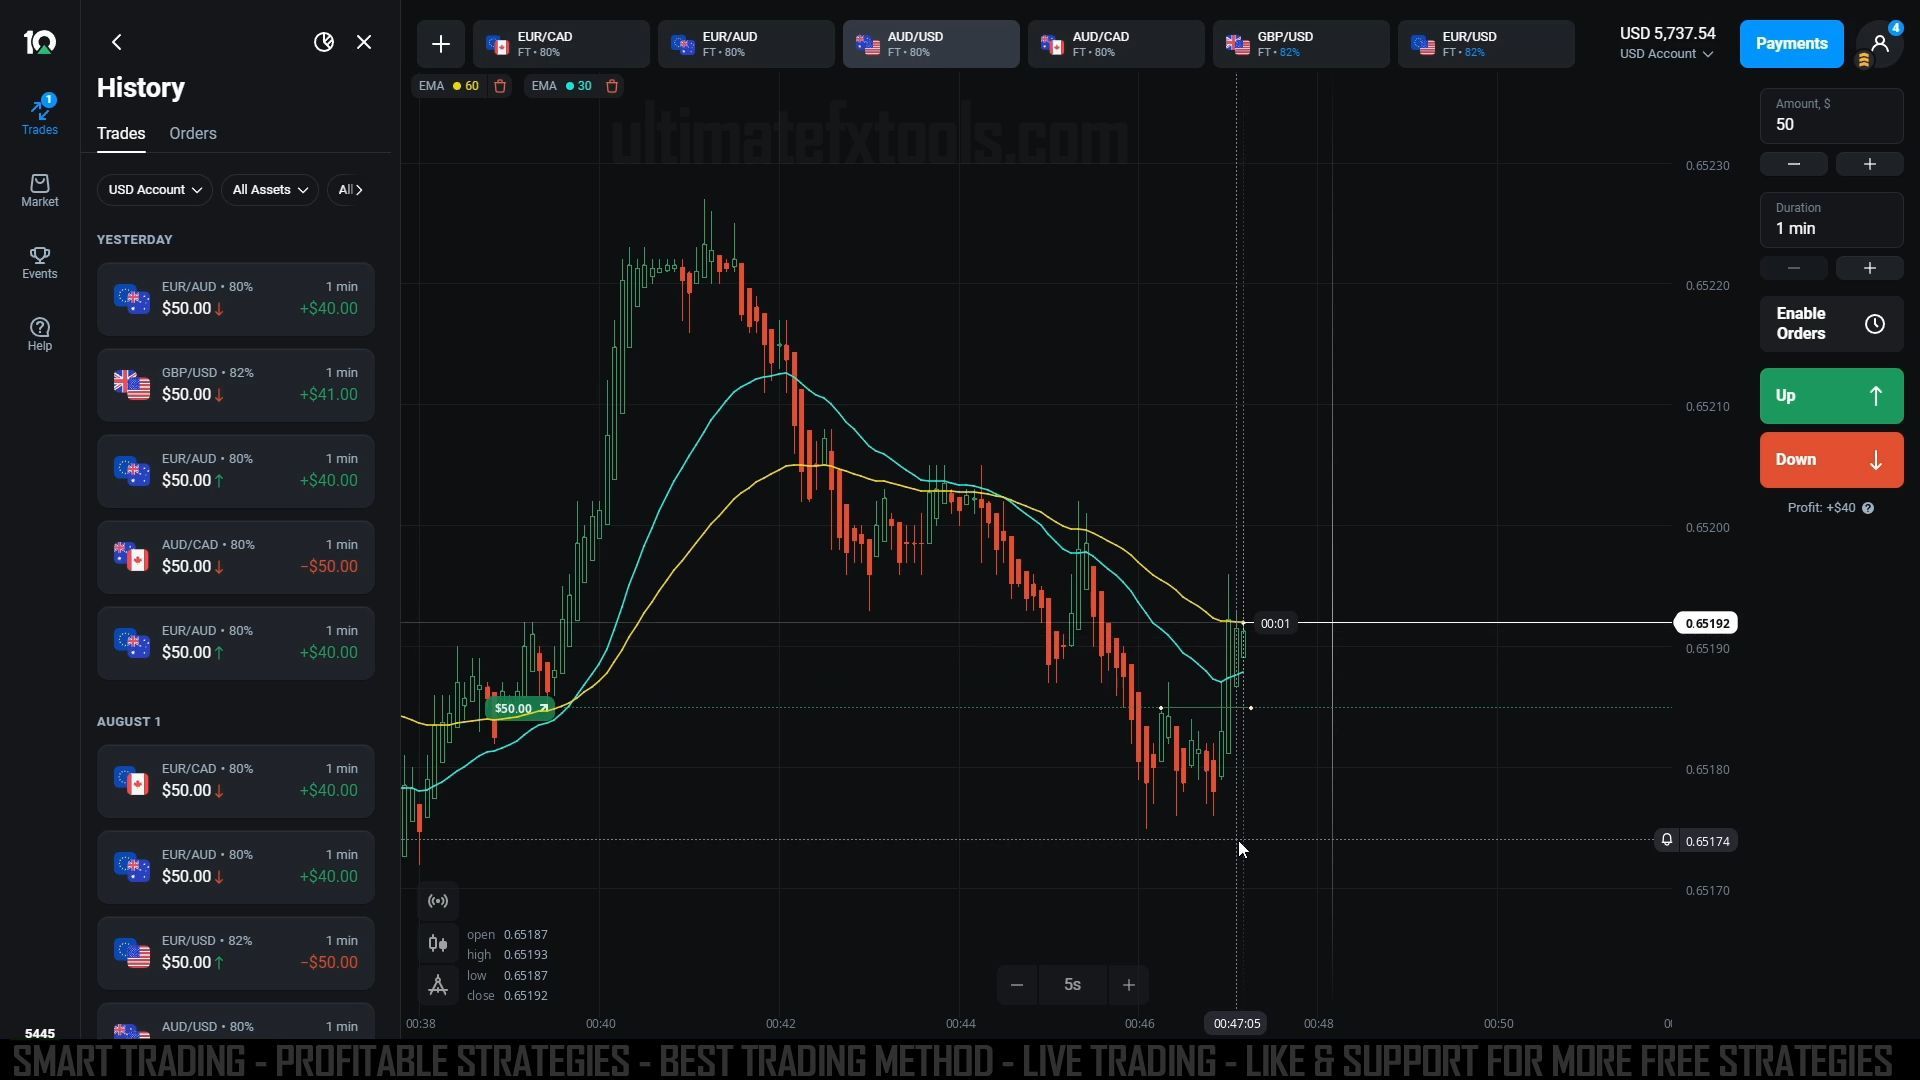The image size is (1920, 1080).
Task: Open the 5s timeframe selector
Action: click(1073, 985)
